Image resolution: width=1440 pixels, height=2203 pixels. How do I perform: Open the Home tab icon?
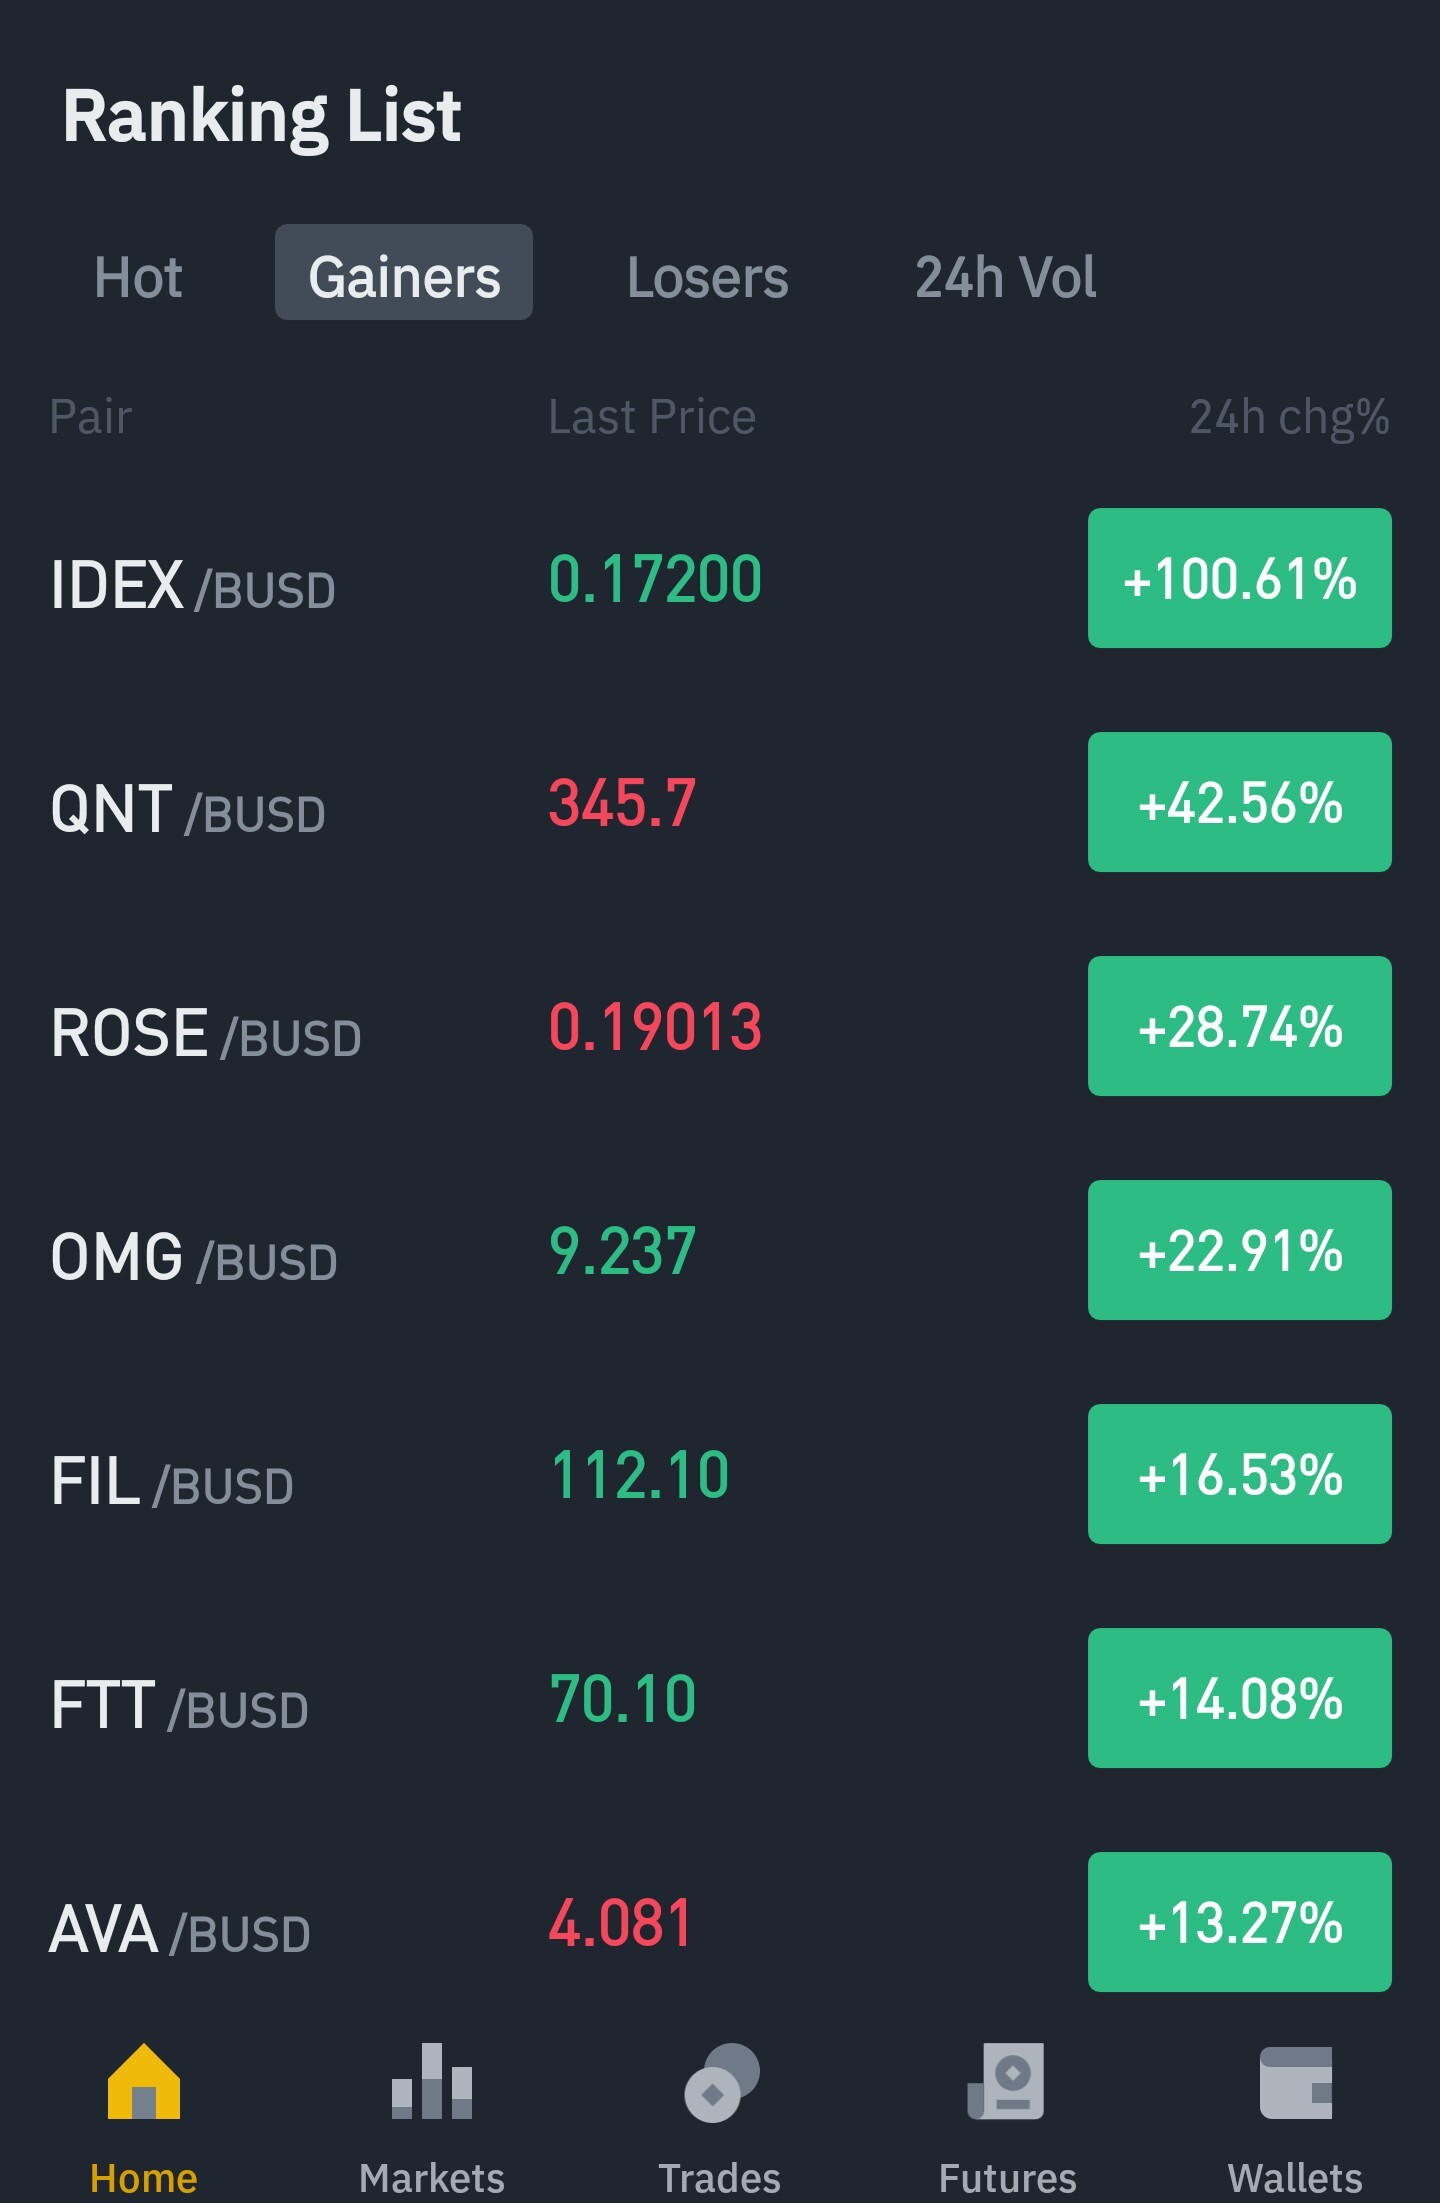click(144, 2080)
